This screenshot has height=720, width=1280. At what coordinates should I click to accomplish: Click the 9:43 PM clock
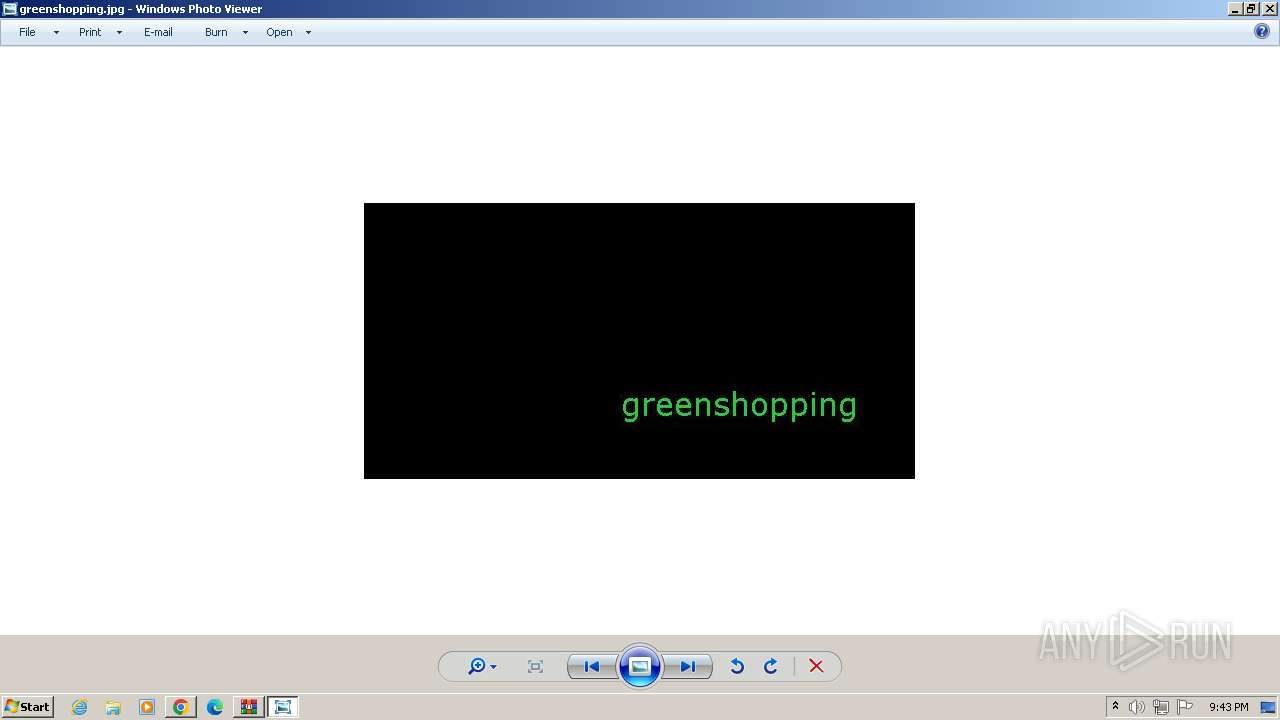click(x=1228, y=707)
